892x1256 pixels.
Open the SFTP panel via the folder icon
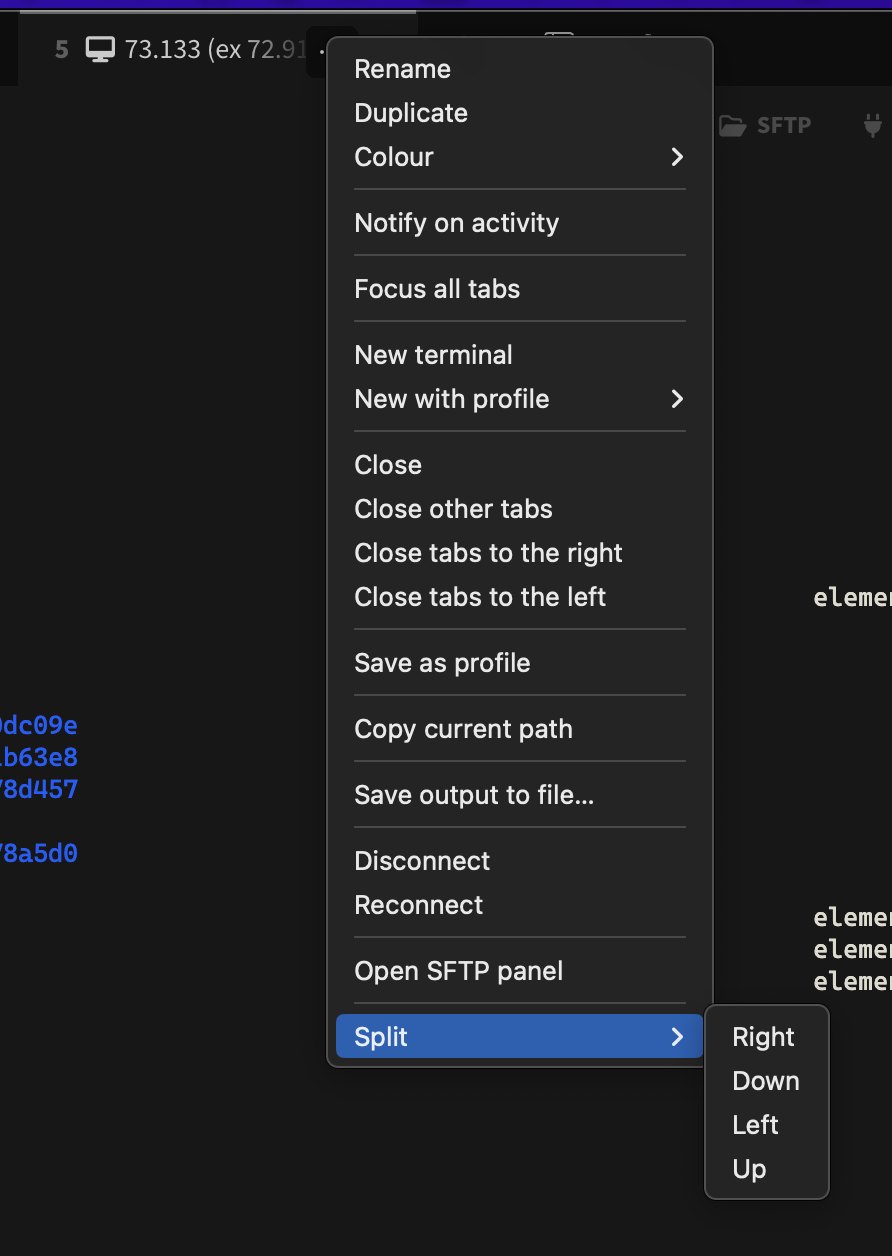point(733,124)
